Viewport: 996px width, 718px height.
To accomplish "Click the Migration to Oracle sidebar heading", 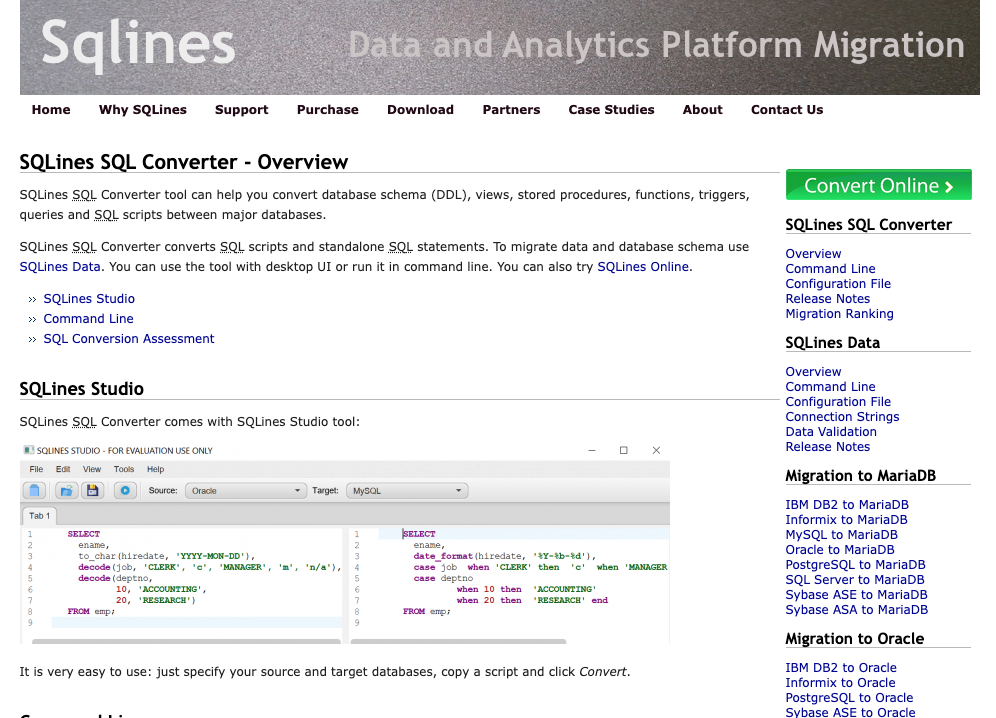I will coord(854,639).
